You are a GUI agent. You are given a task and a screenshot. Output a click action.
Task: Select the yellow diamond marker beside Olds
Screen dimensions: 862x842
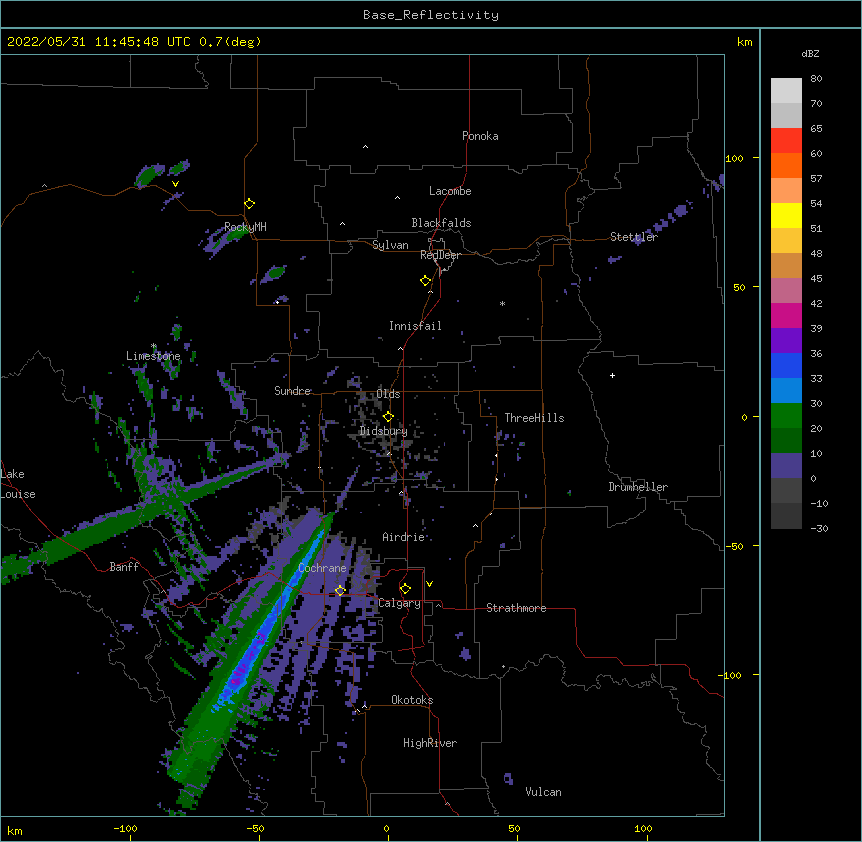pyautogui.click(x=388, y=417)
